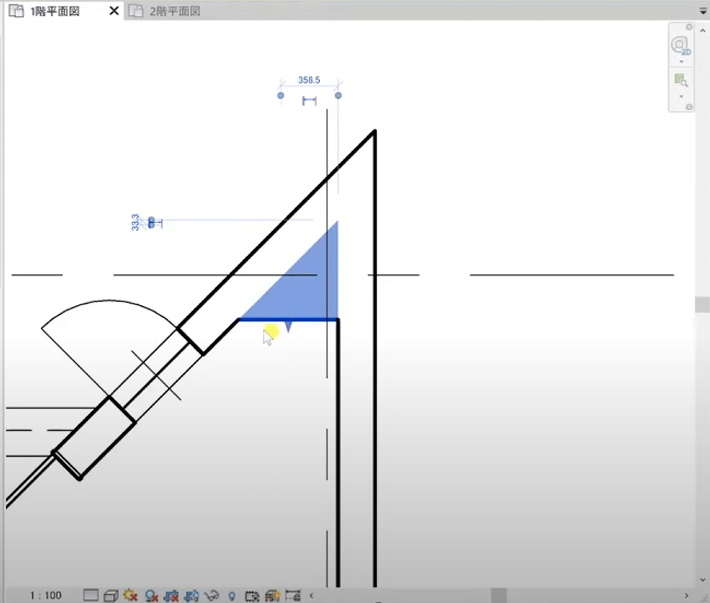The height and width of the screenshot is (603, 710).
Task: Open the view tabs list dropdown
Action: point(701,9)
